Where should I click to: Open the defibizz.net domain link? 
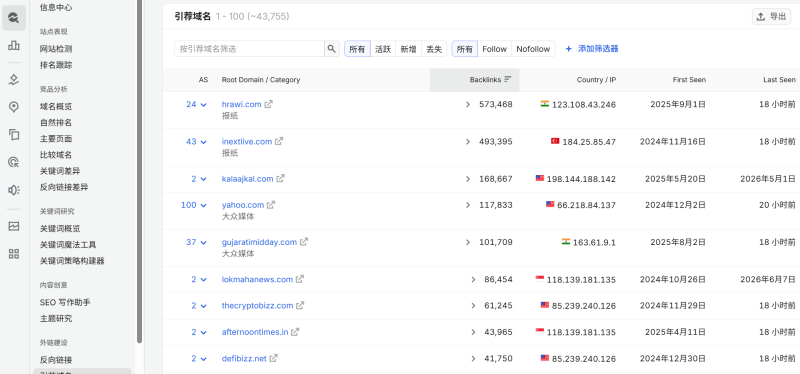(244, 358)
